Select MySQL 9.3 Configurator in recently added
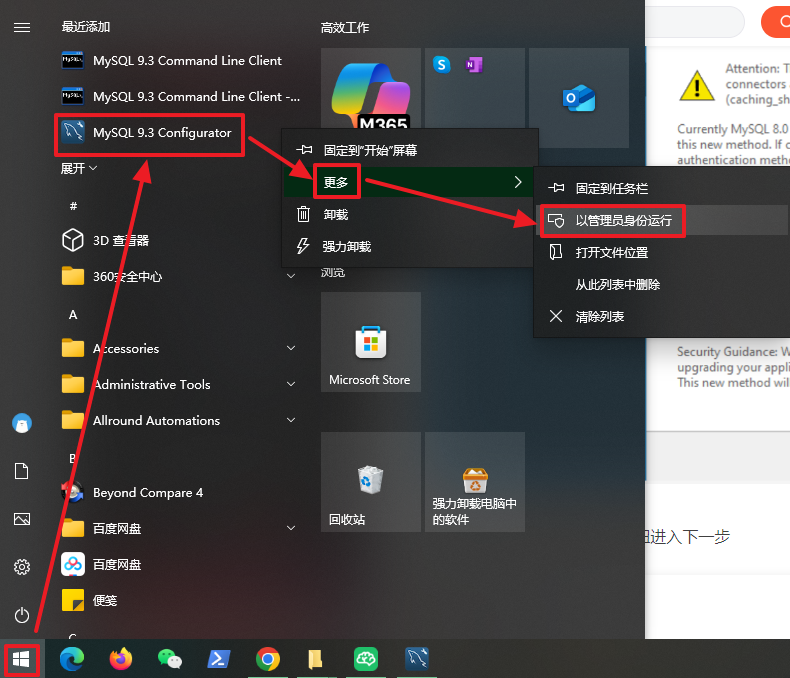The height and width of the screenshot is (678, 790). point(149,133)
